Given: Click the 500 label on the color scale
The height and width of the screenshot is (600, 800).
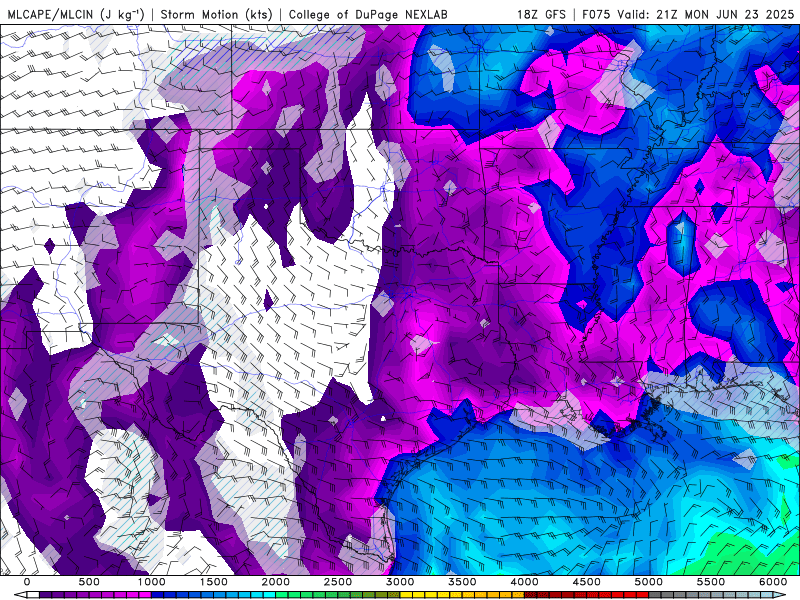Looking at the screenshot, I should (89, 582).
